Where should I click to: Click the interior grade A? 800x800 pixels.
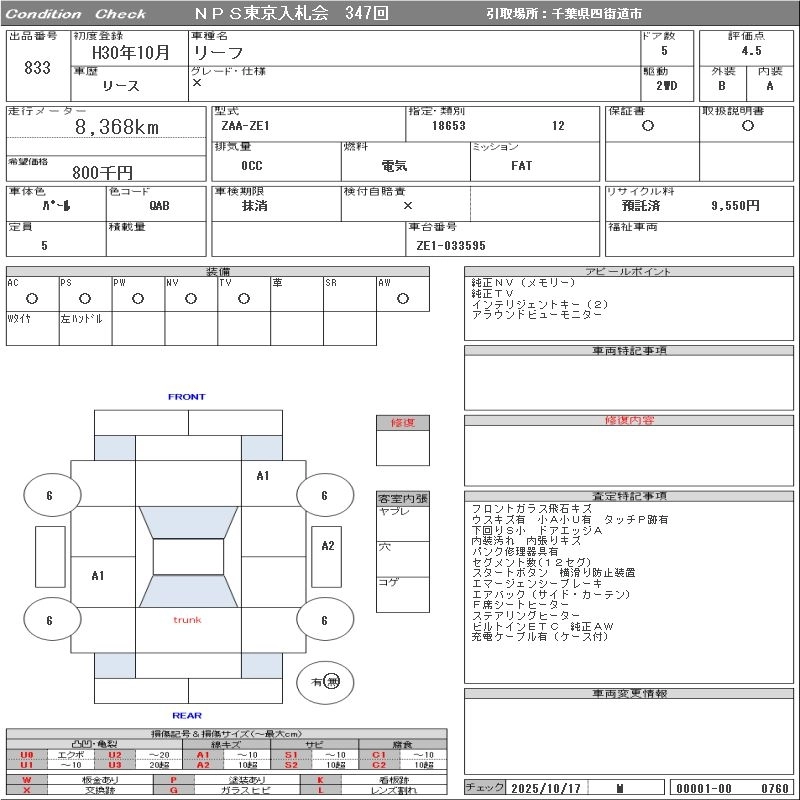coord(770,86)
